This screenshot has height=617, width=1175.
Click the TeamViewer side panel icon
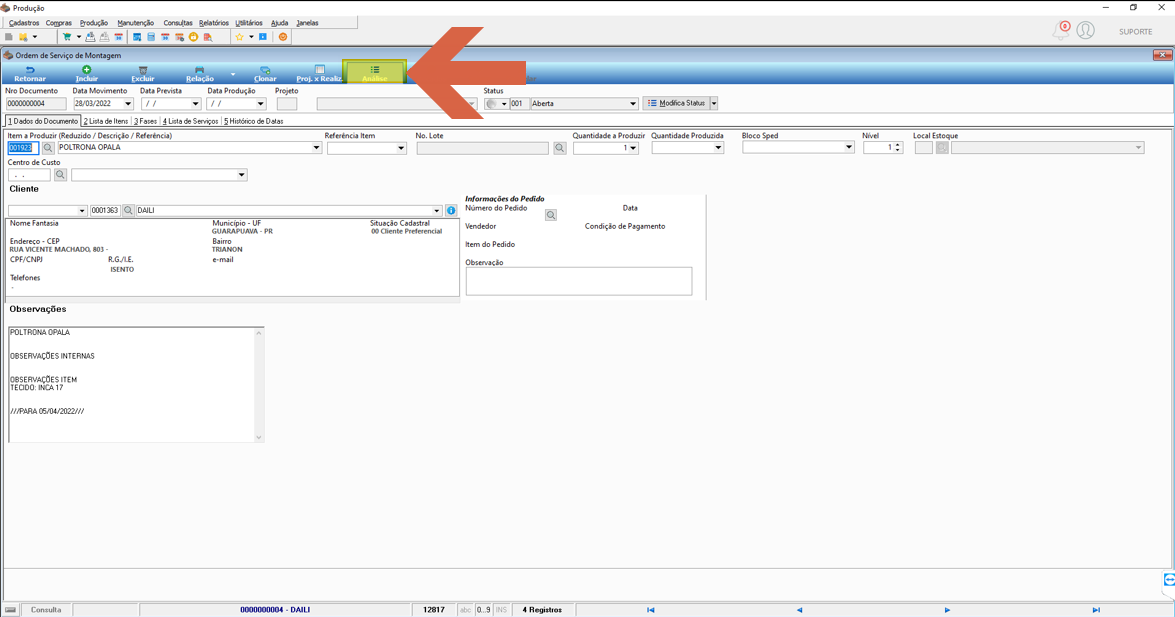point(1169,580)
